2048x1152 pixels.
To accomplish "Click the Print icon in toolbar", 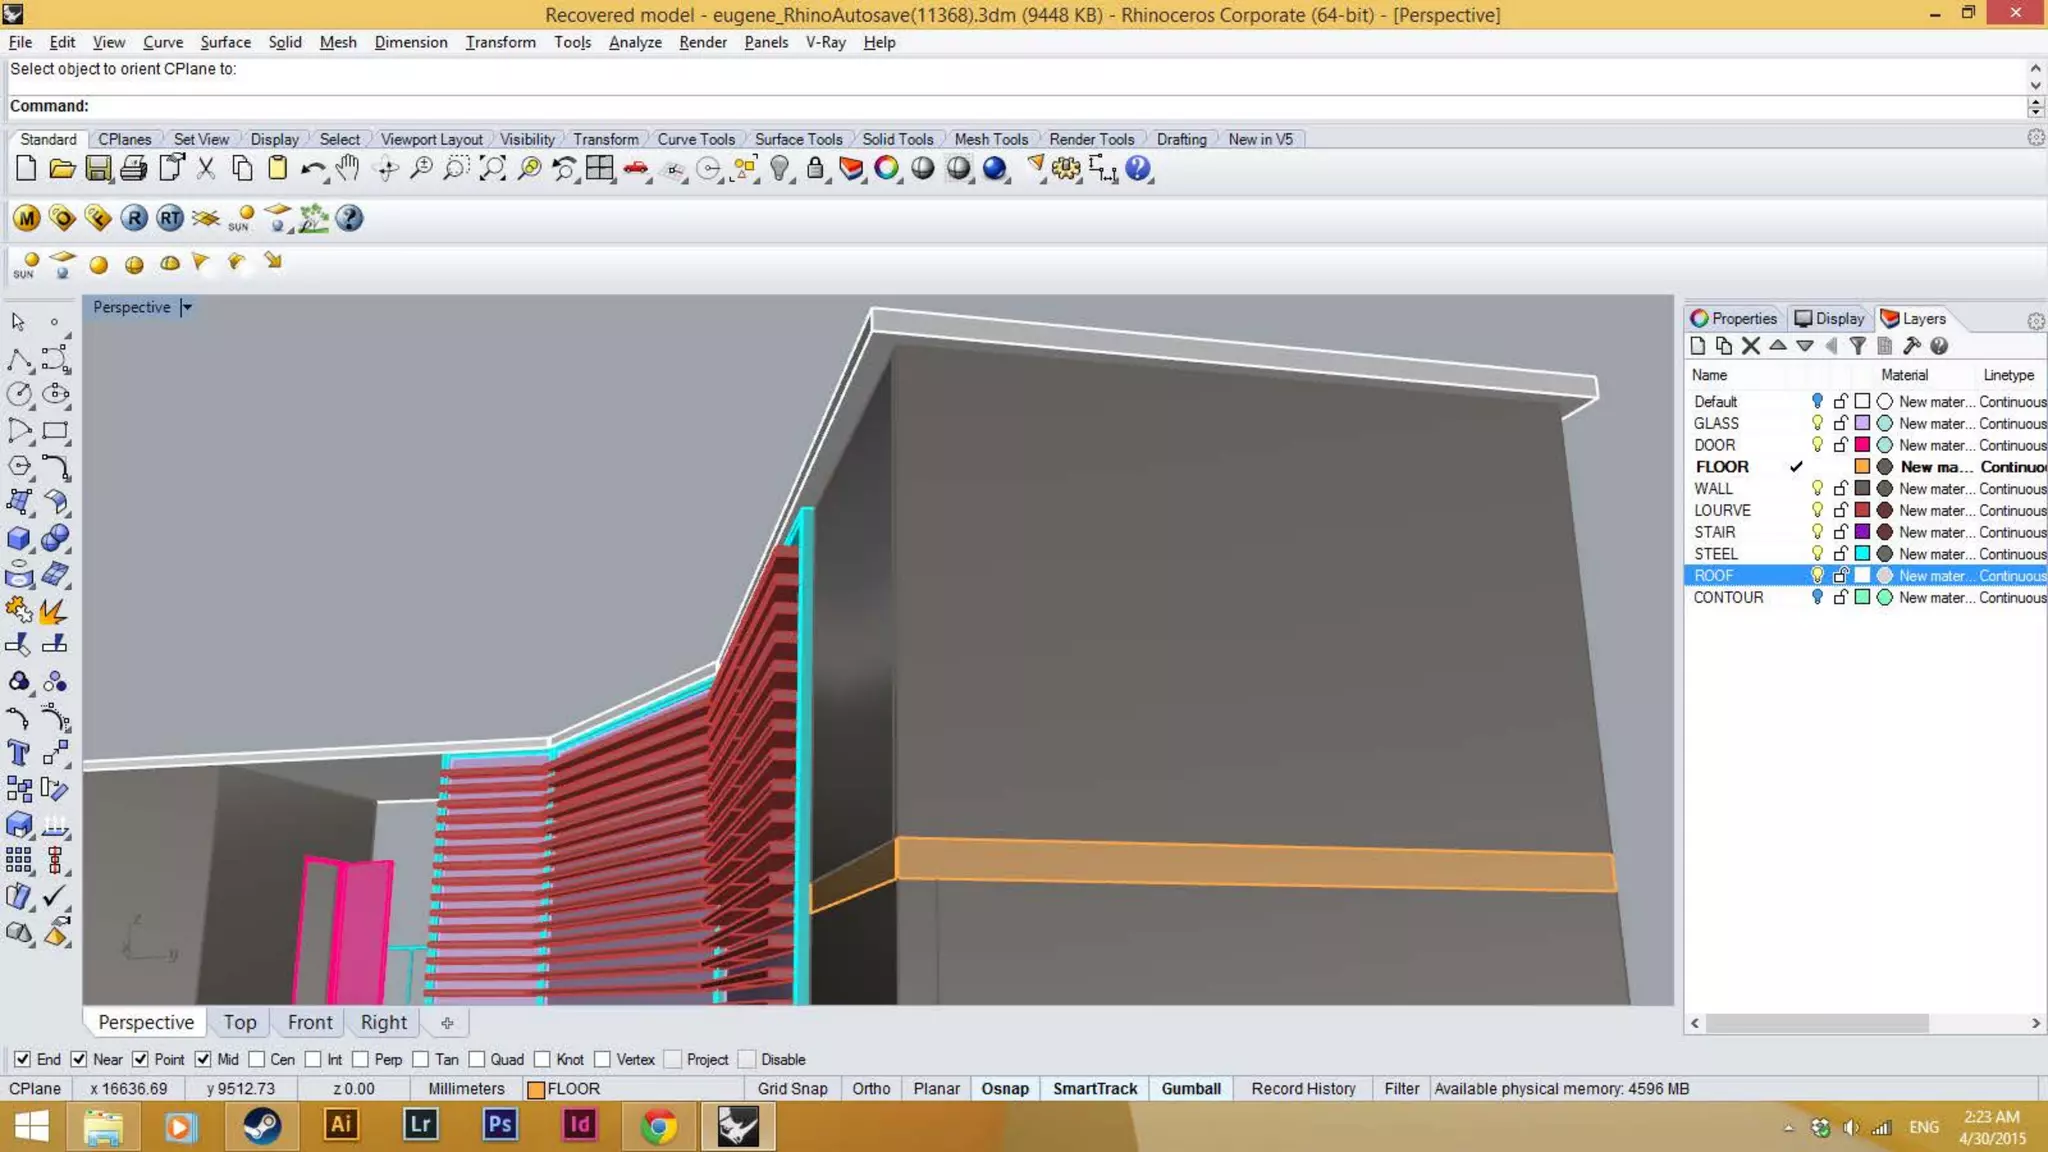I will [x=134, y=169].
